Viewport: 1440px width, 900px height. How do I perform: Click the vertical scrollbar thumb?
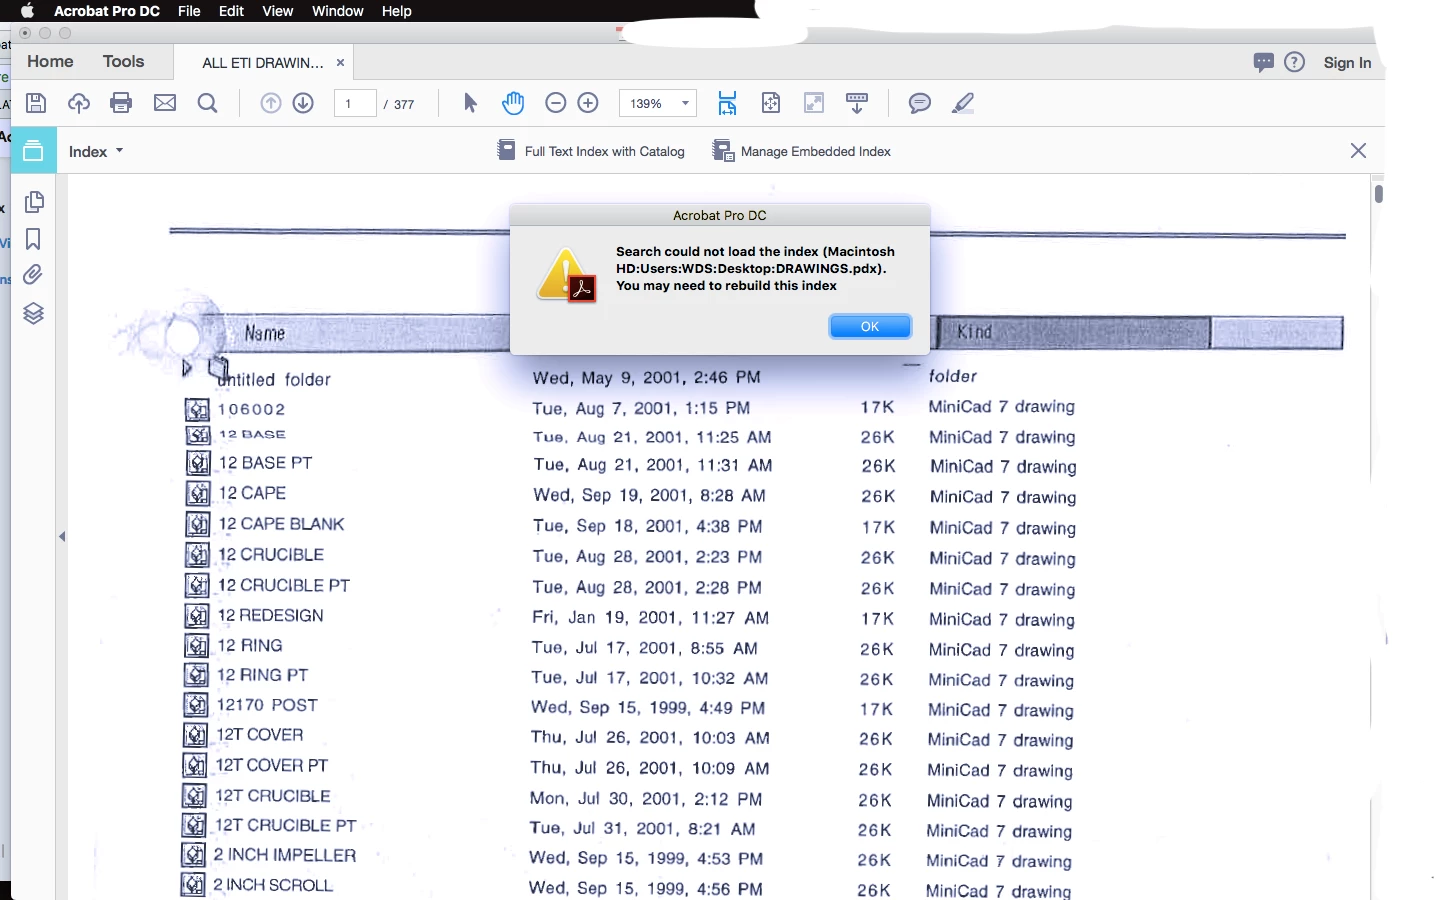[1378, 193]
